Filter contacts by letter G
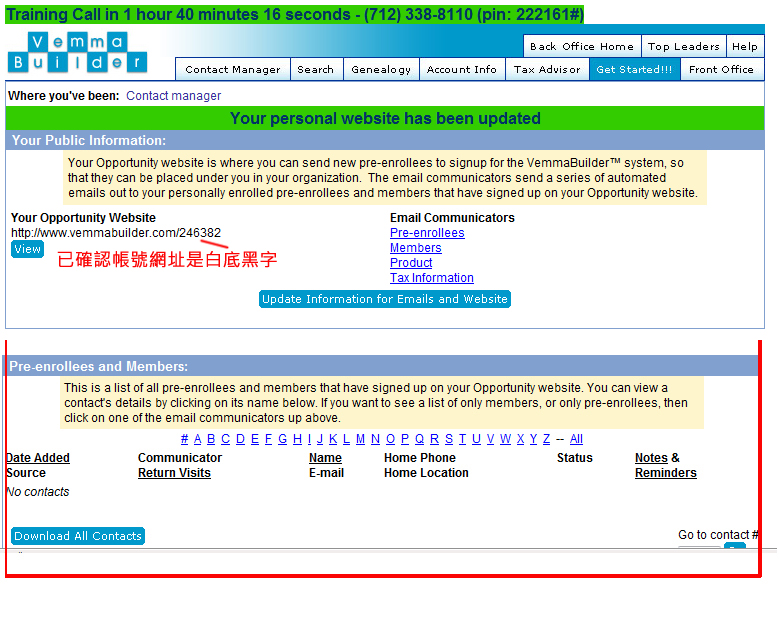Image resolution: width=780 pixels, height=620 pixels. (x=283, y=439)
